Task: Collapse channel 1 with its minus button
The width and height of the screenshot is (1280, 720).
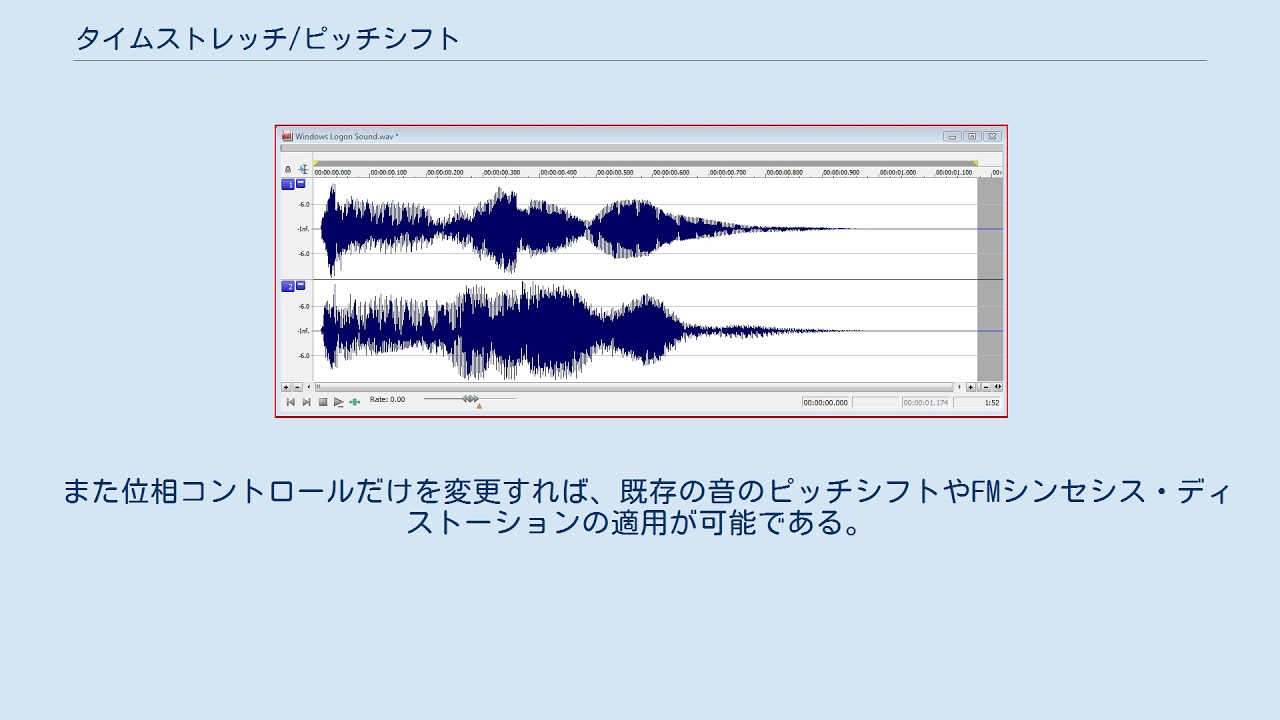Action: (300, 184)
